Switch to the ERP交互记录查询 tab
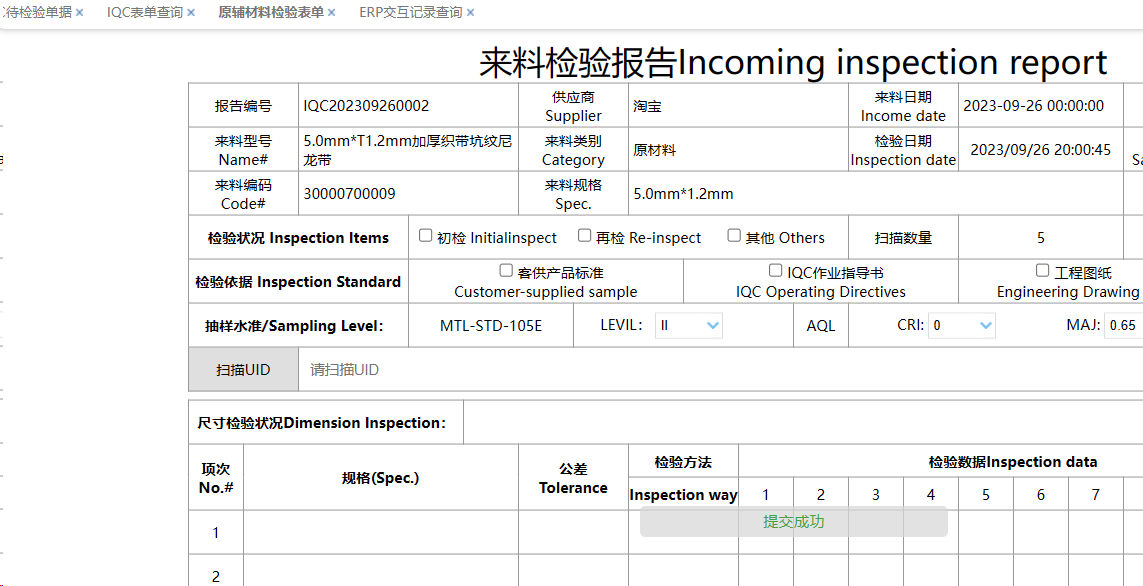 pyautogui.click(x=410, y=13)
